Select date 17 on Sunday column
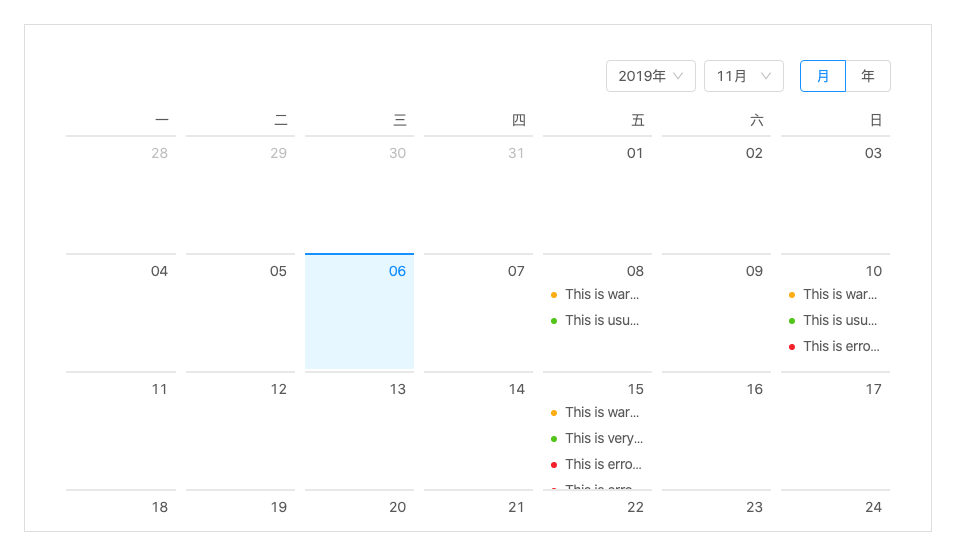The image size is (956, 556). [873, 389]
